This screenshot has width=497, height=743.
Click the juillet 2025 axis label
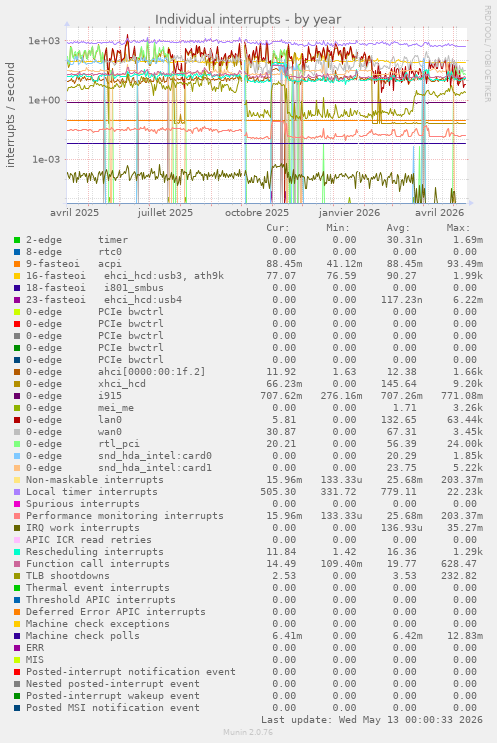click(165, 213)
